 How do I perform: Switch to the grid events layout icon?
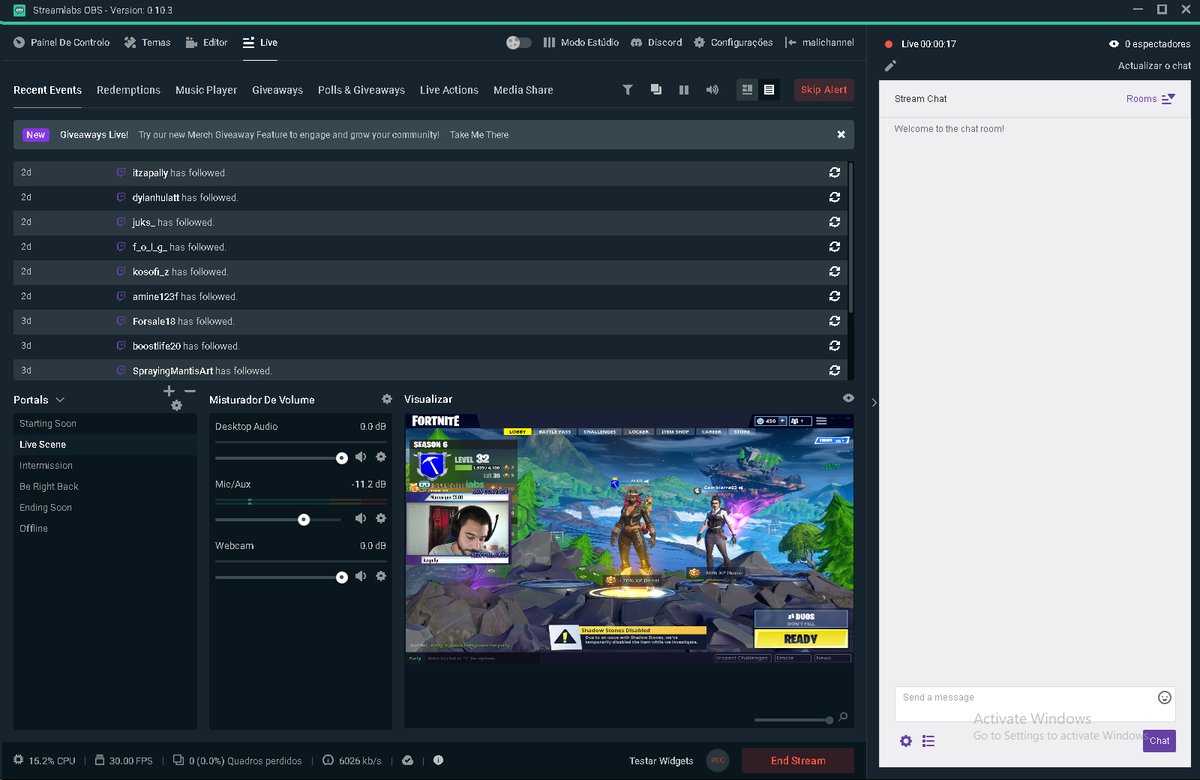(747, 90)
